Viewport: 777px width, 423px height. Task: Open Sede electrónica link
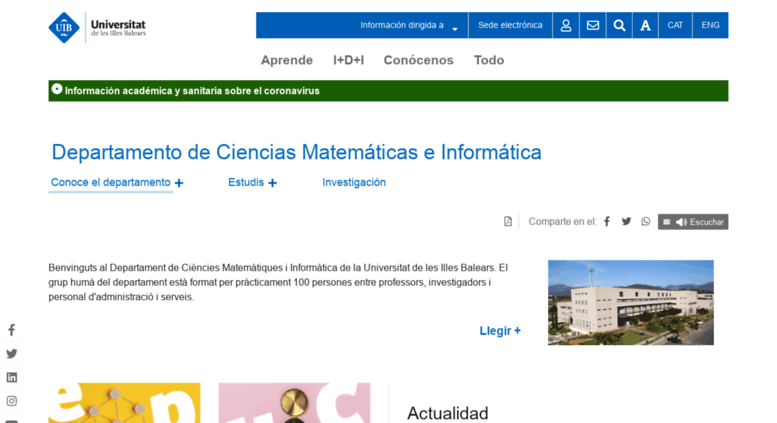[x=510, y=25]
